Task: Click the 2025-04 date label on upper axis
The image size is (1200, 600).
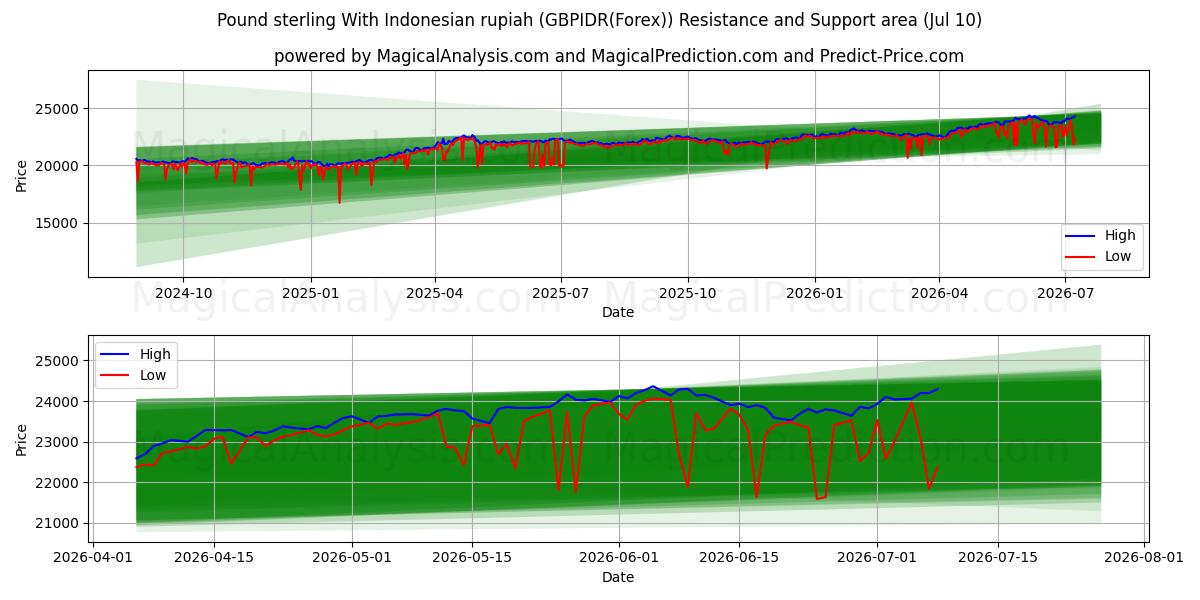Action: point(434,294)
